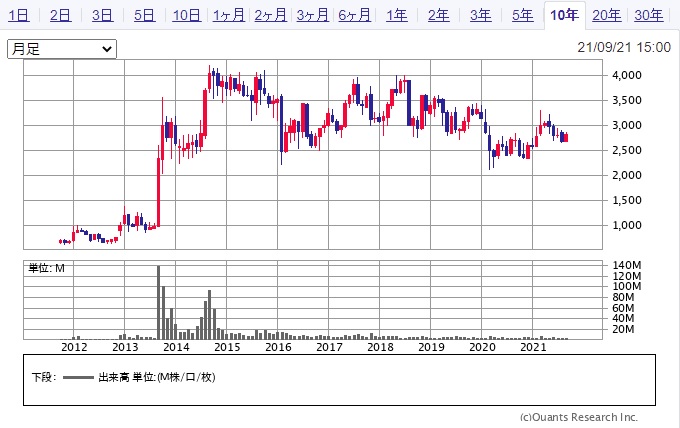Click the 2020 year axis label
Image resolution: width=680 pixels, height=428 pixels.
(482, 347)
